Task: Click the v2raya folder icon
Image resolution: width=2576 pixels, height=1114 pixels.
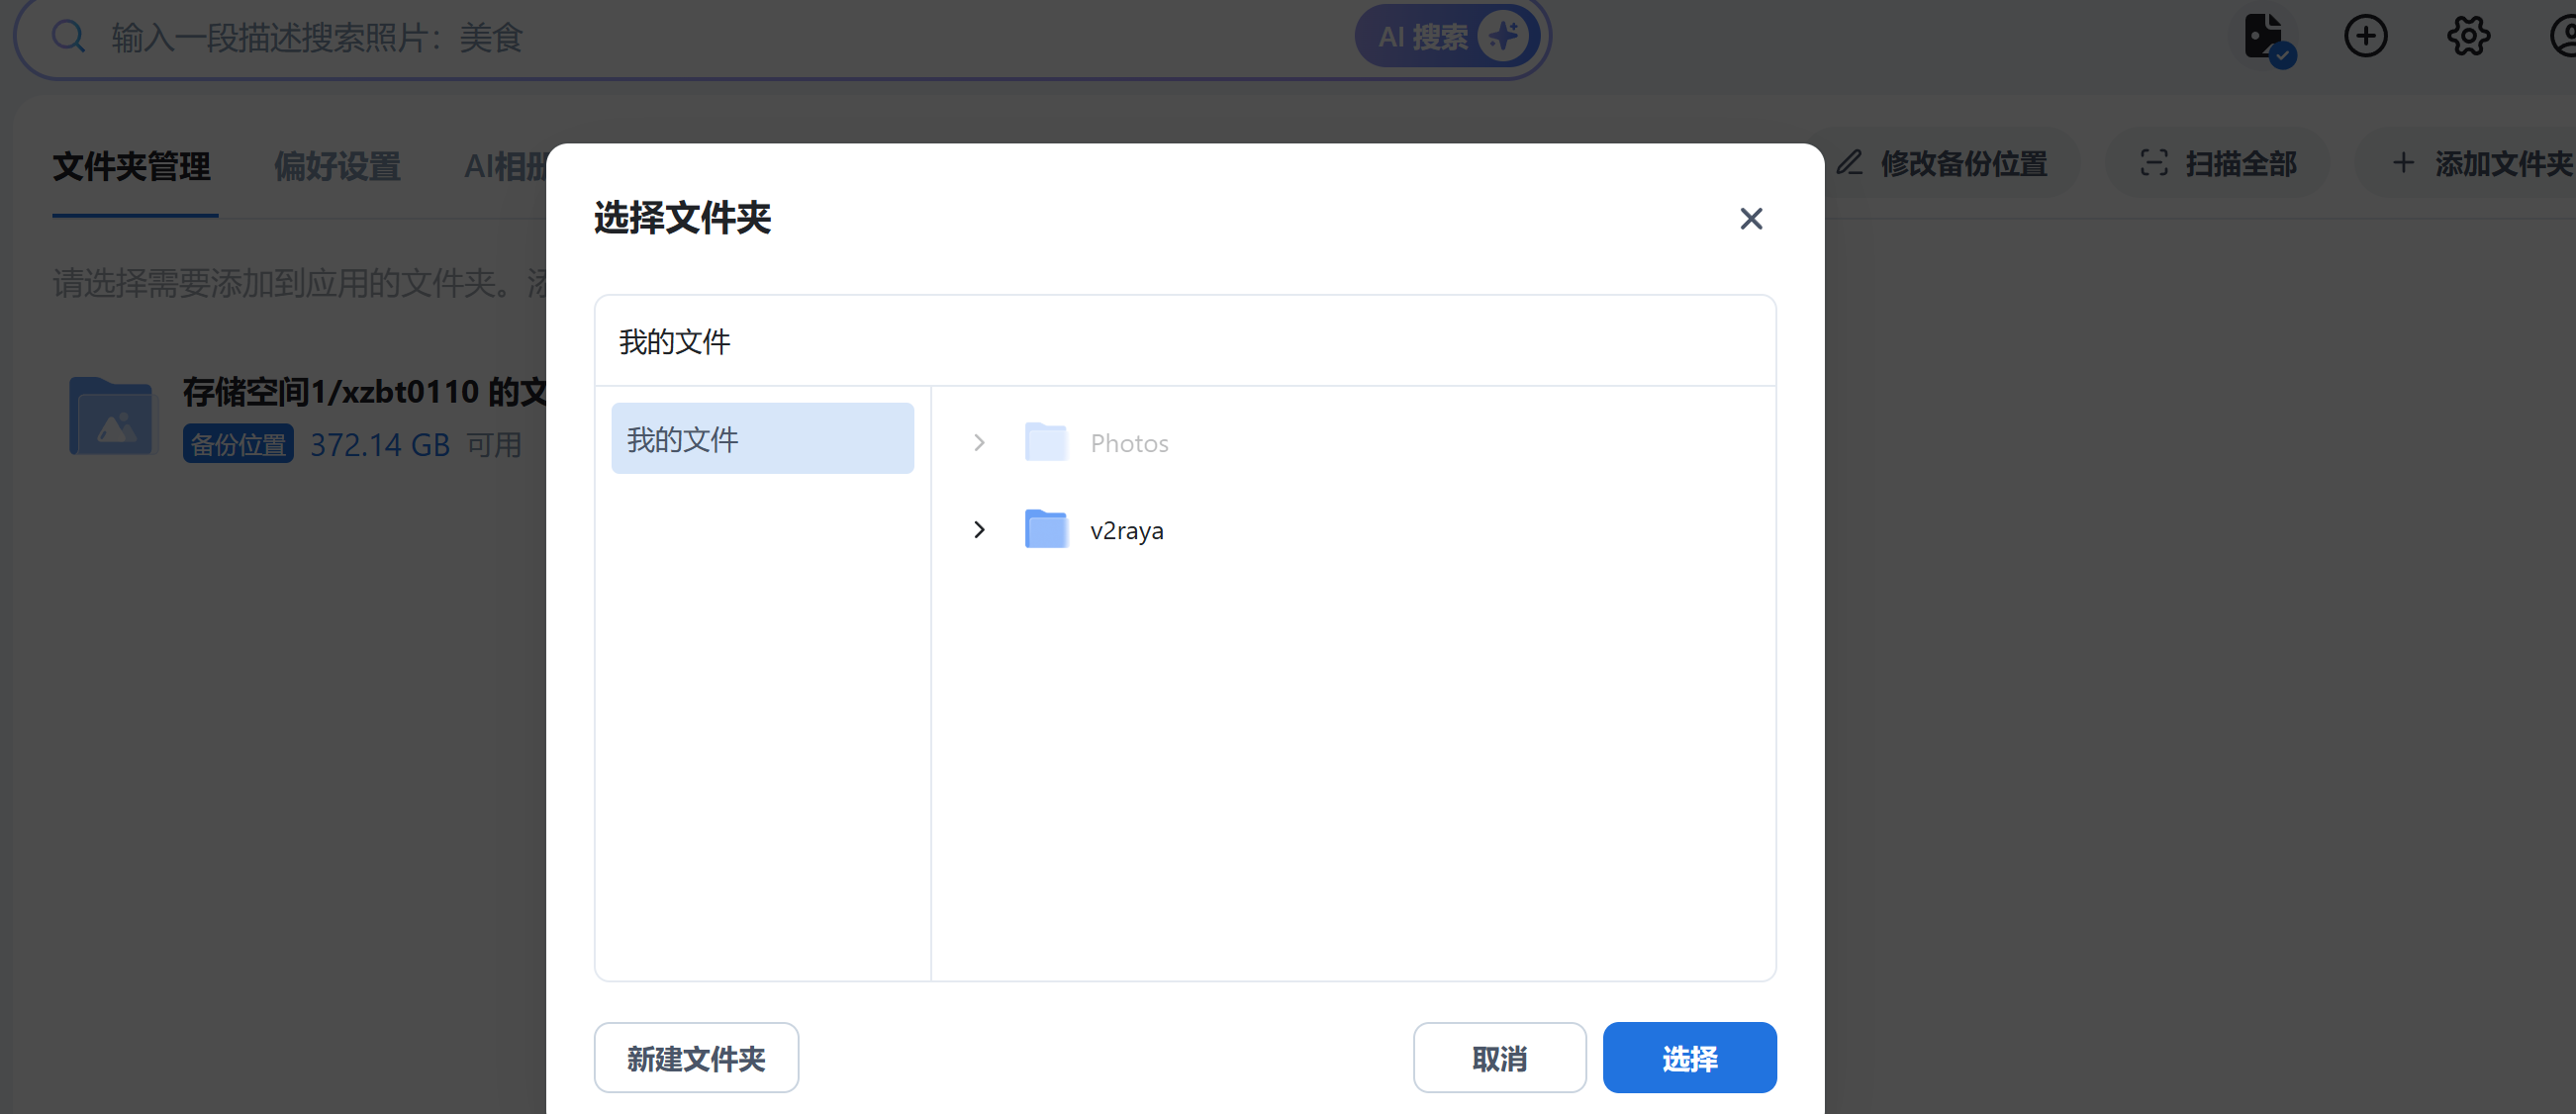Action: pos(1046,529)
